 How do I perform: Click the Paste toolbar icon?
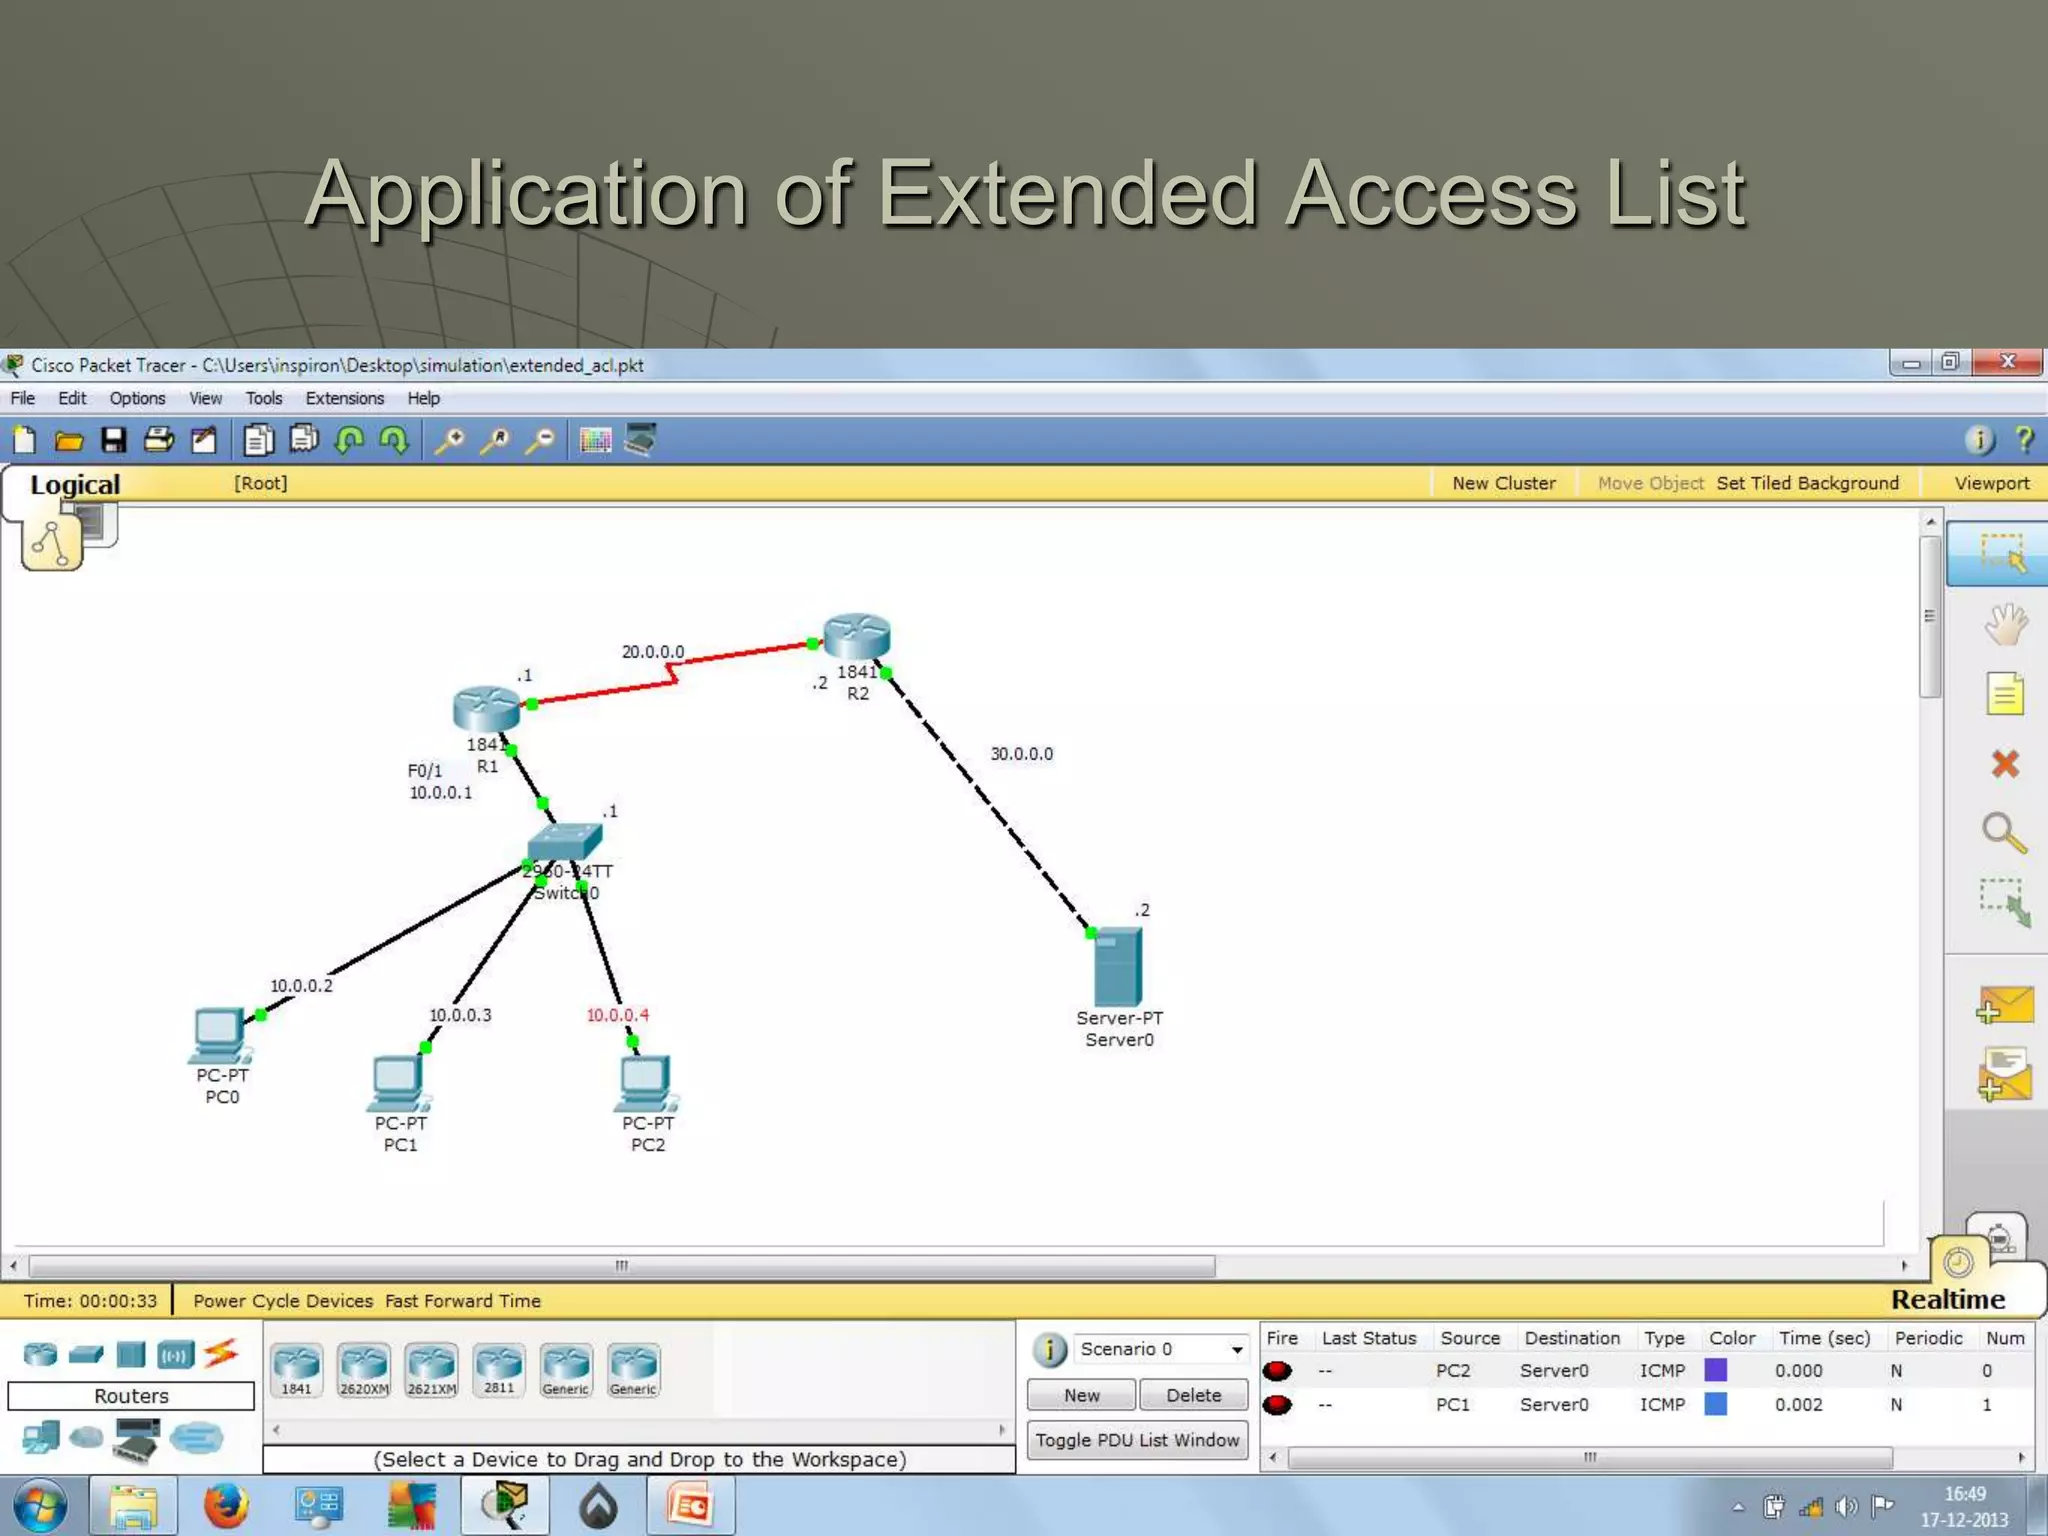[x=304, y=440]
